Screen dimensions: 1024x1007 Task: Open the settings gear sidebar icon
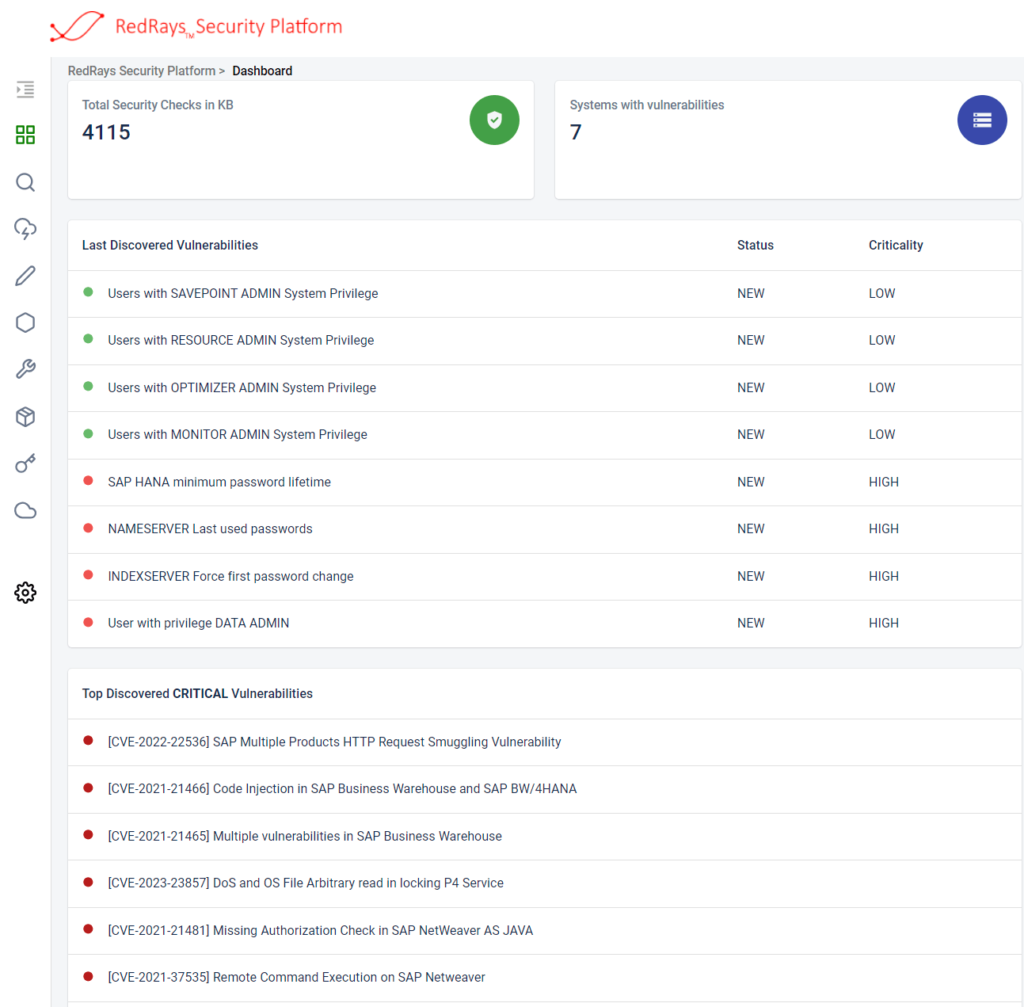point(25,593)
